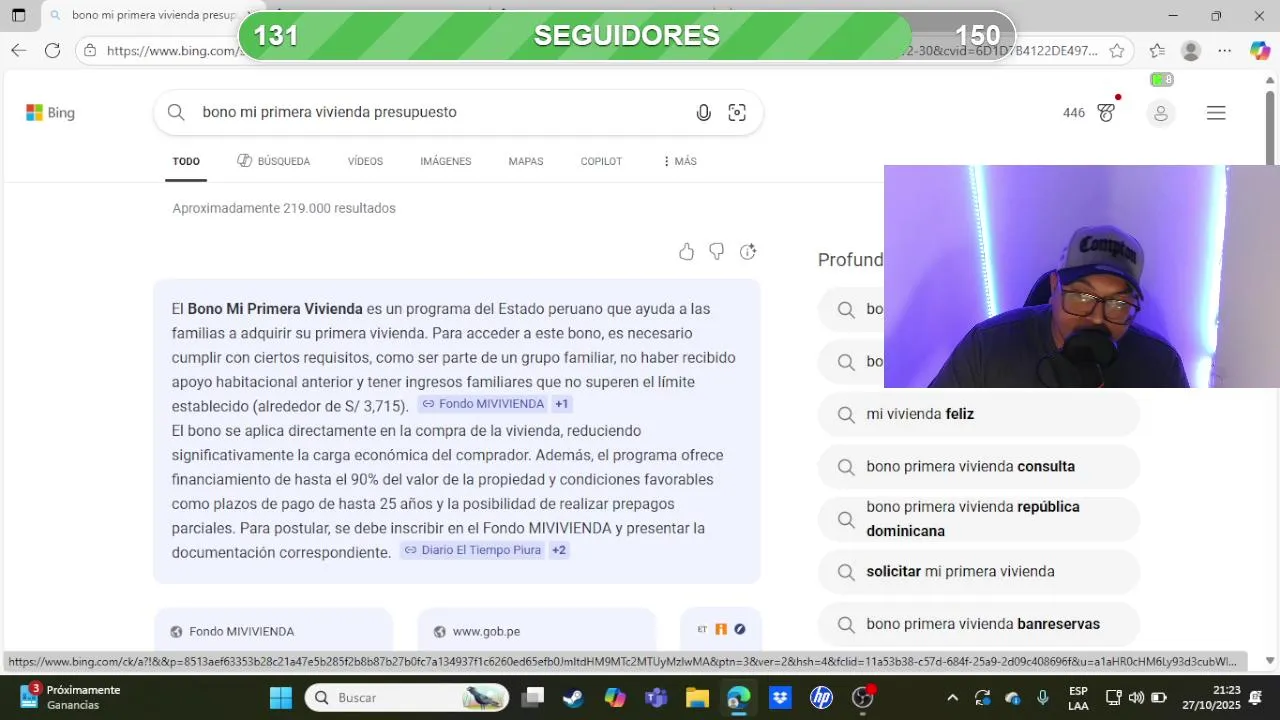
Task: Search suggestion bono primera vivienda república dominicana
Action: coord(979,519)
